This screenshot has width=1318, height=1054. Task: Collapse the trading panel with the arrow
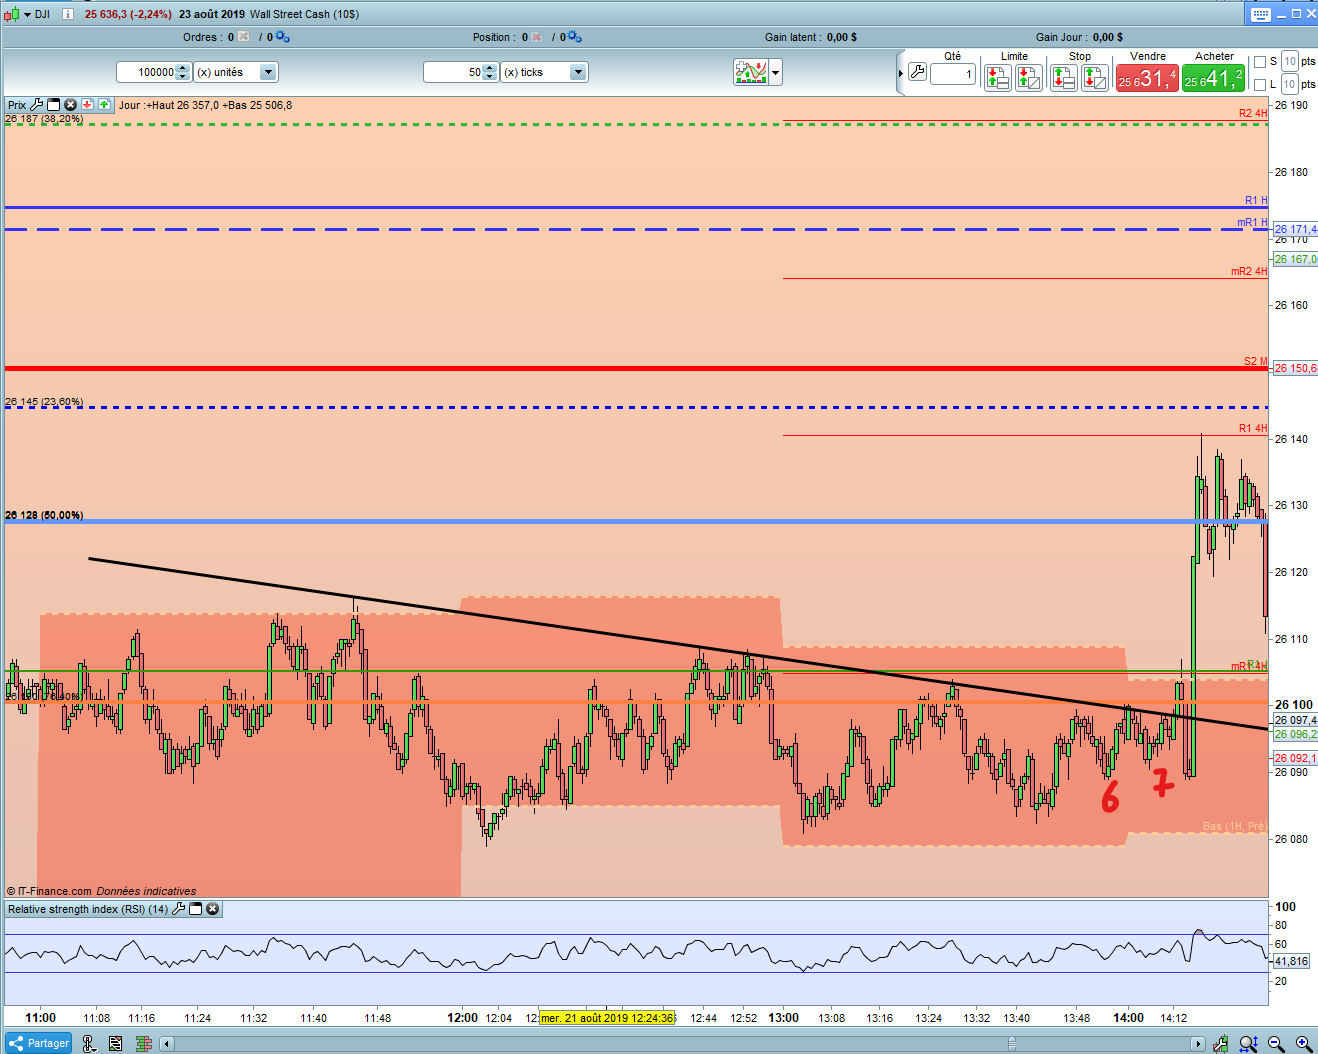click(901, 72)
